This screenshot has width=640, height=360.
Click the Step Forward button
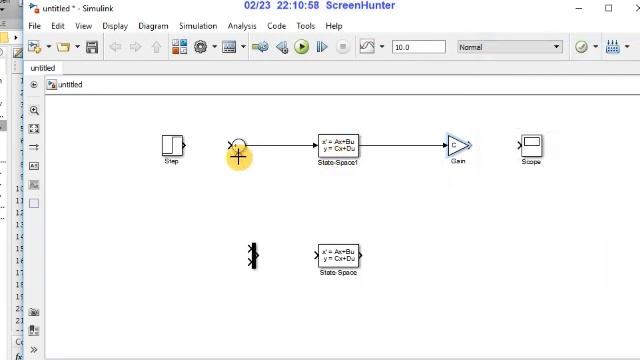(322, 47)
